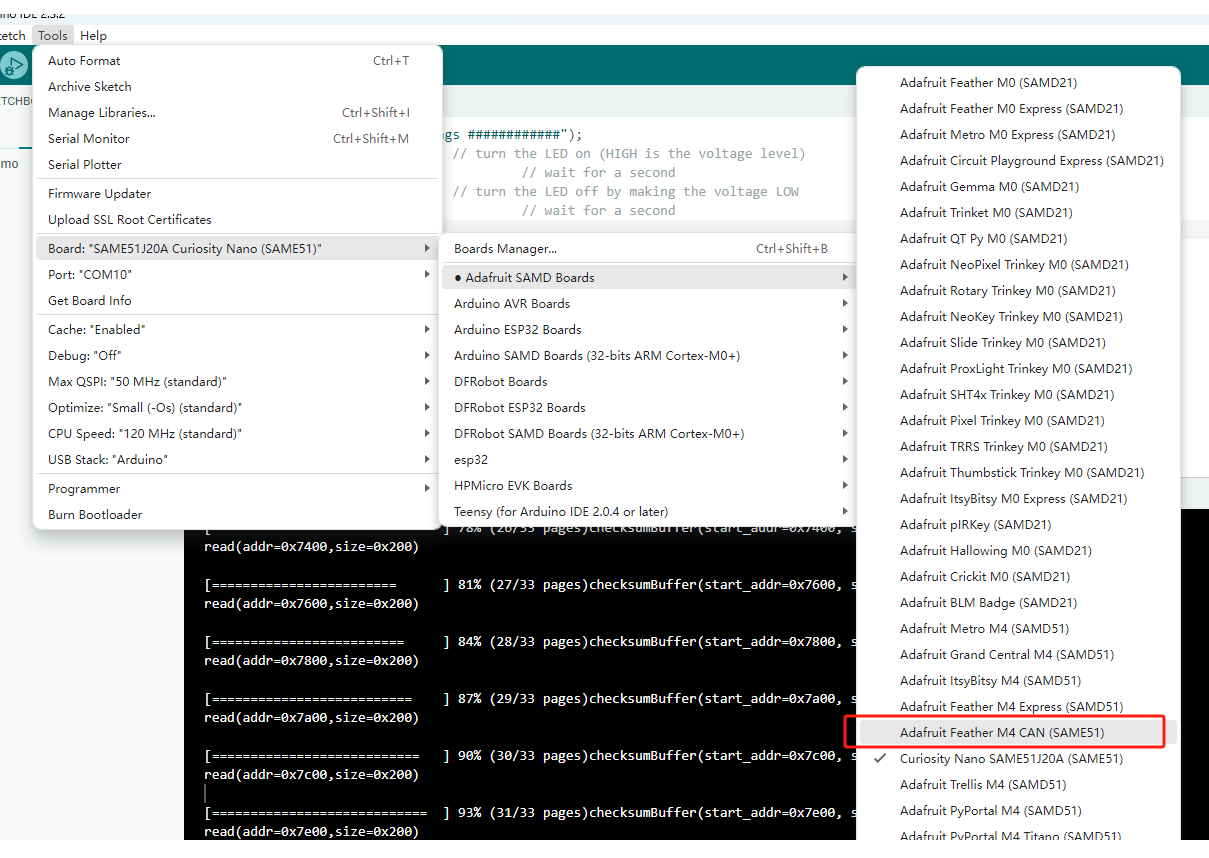Expand the esp32 boards submenu

648,460
